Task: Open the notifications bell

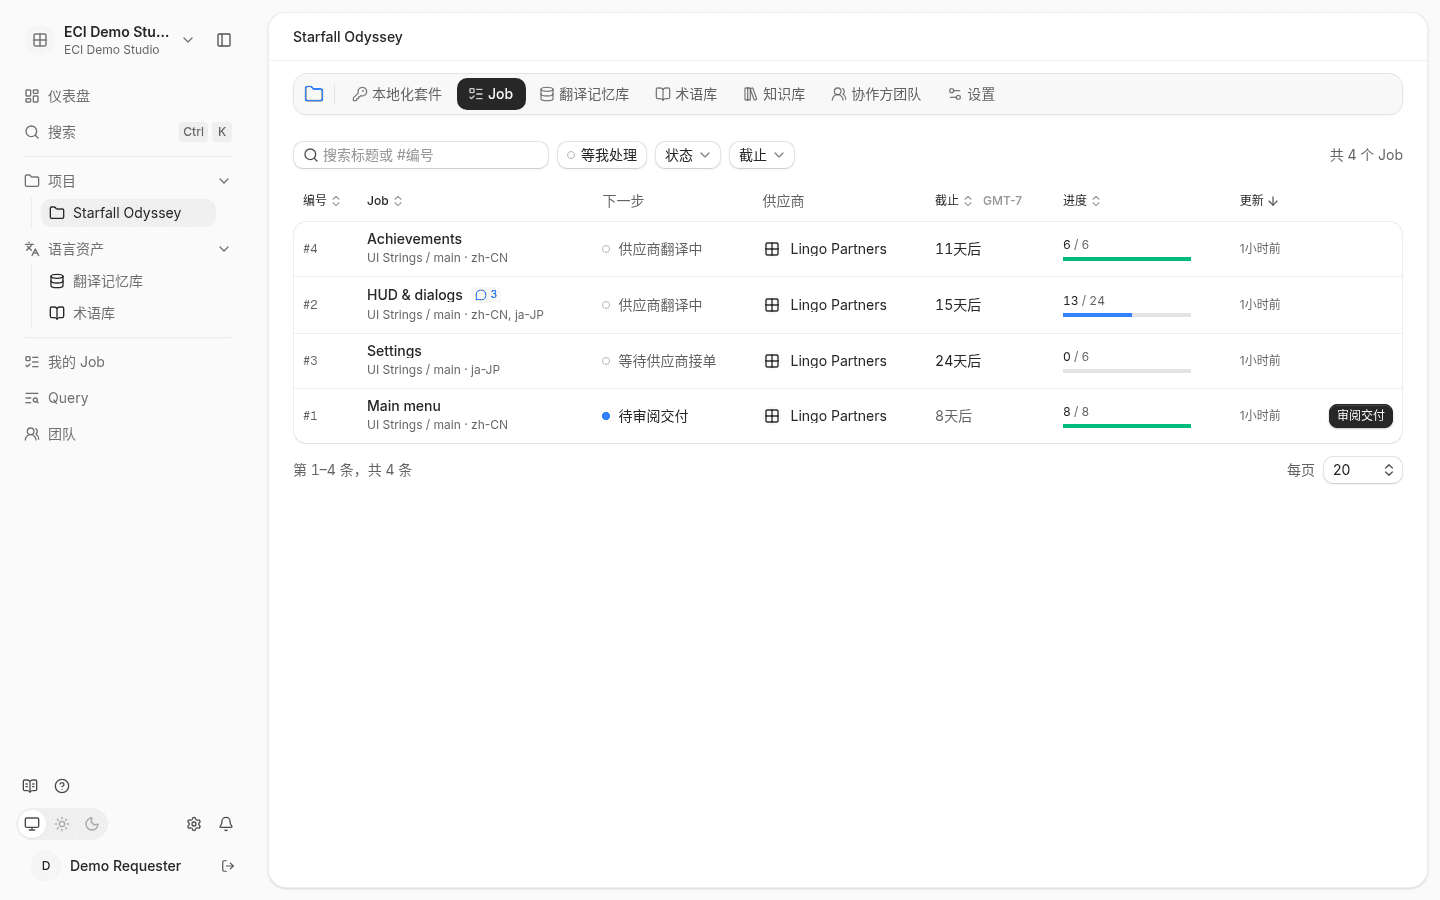Action: (226, 824)
